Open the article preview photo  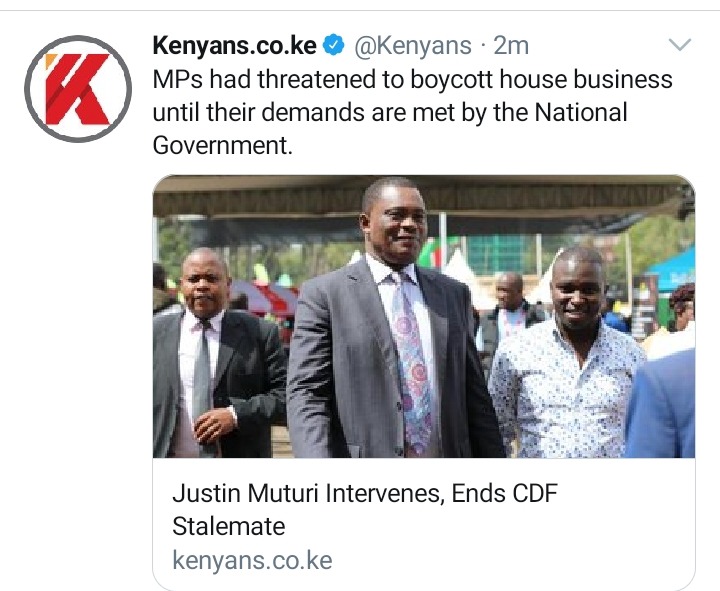(x=424, y=316)
